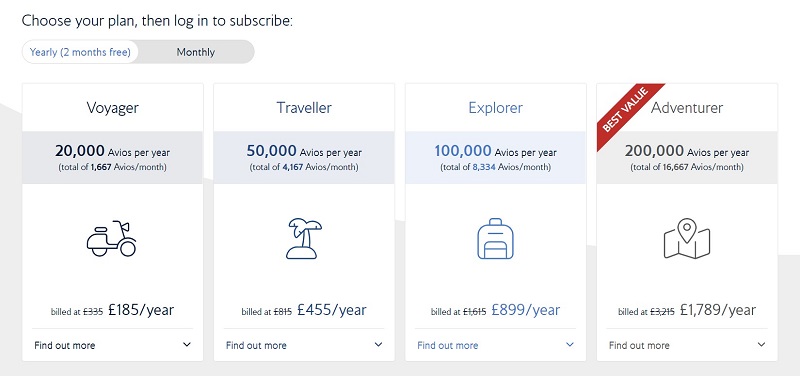Open Find out more under Explorer
800x376 pixels.
pyautogui.click(x=447, y=345)
